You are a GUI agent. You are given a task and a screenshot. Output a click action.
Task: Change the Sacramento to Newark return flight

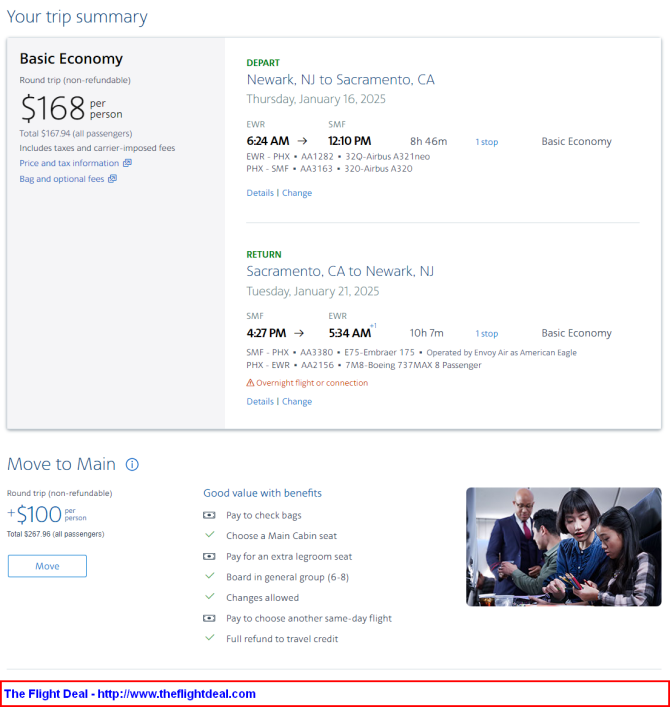[297, 402]
